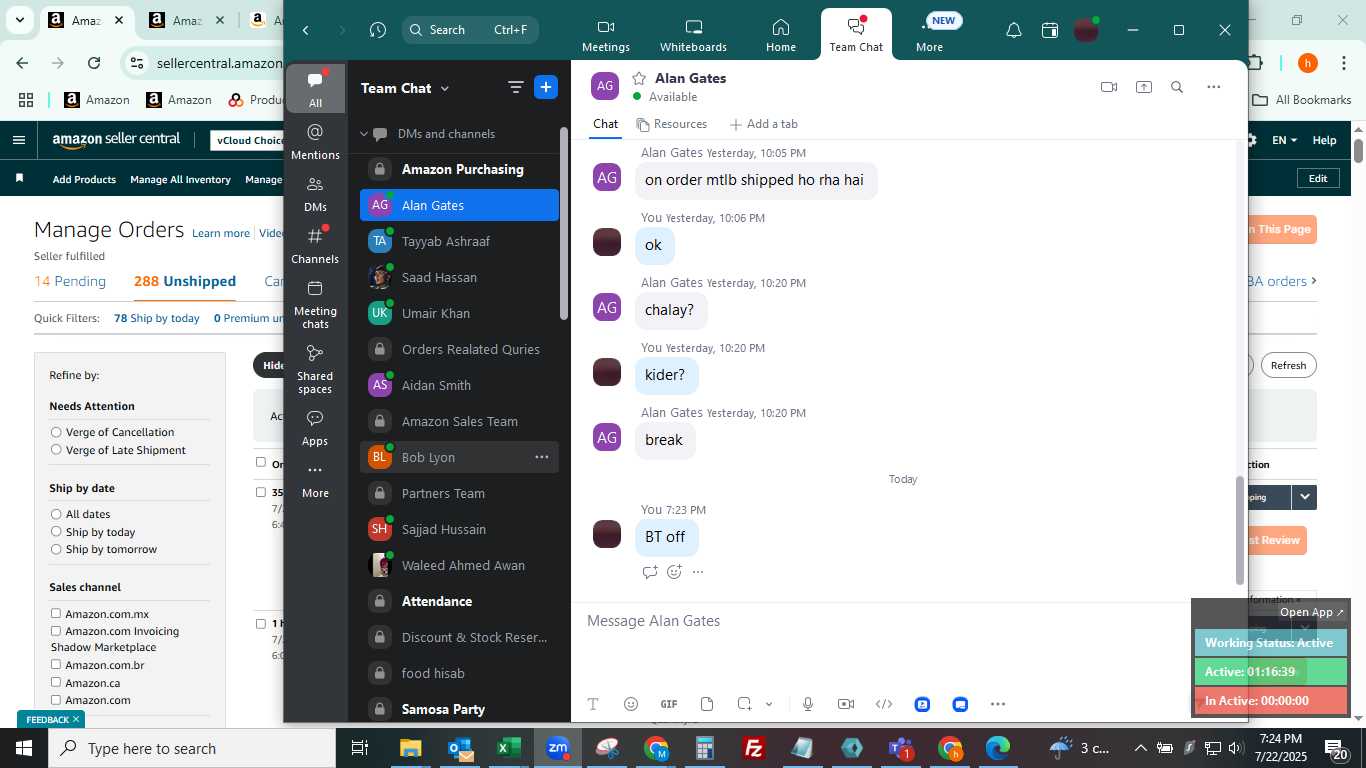
Task: Open DMs in Zoom sidebar
Action: pyautogui.click(x=315, y=193)
